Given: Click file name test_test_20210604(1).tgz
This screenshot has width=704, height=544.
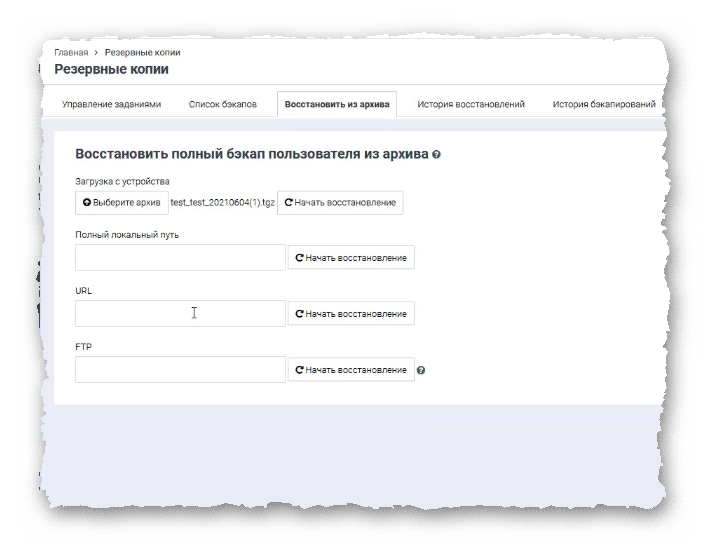Looking at the screenshot, I should pyautogui.click(x=222, y=202).
